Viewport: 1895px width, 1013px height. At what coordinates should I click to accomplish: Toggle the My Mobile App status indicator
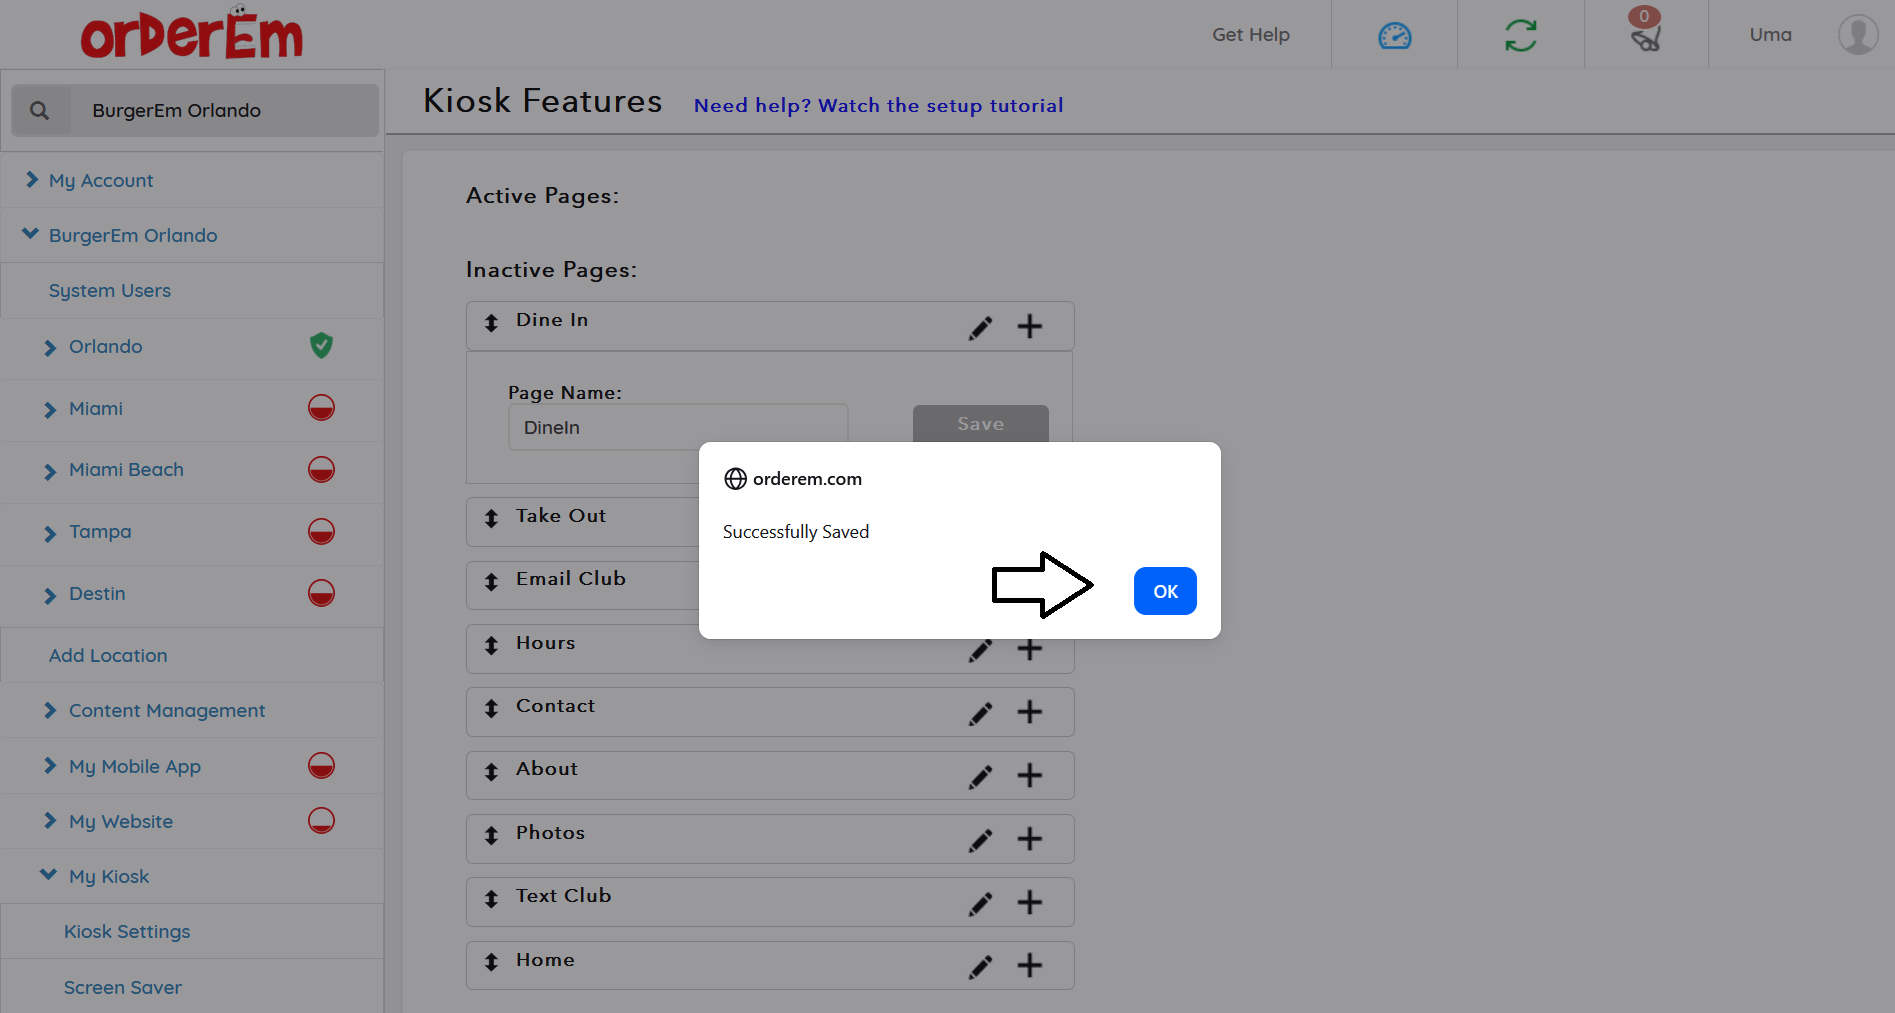tap(321, 766)
